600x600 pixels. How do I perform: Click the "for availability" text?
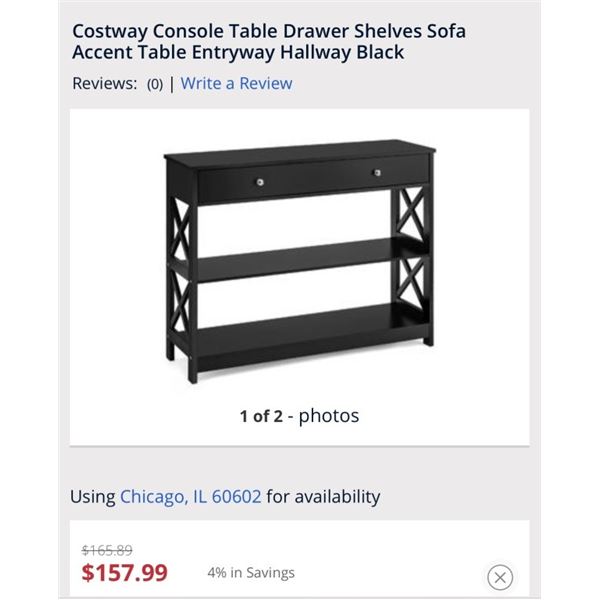pyautogui.click(x=323, y=496)
